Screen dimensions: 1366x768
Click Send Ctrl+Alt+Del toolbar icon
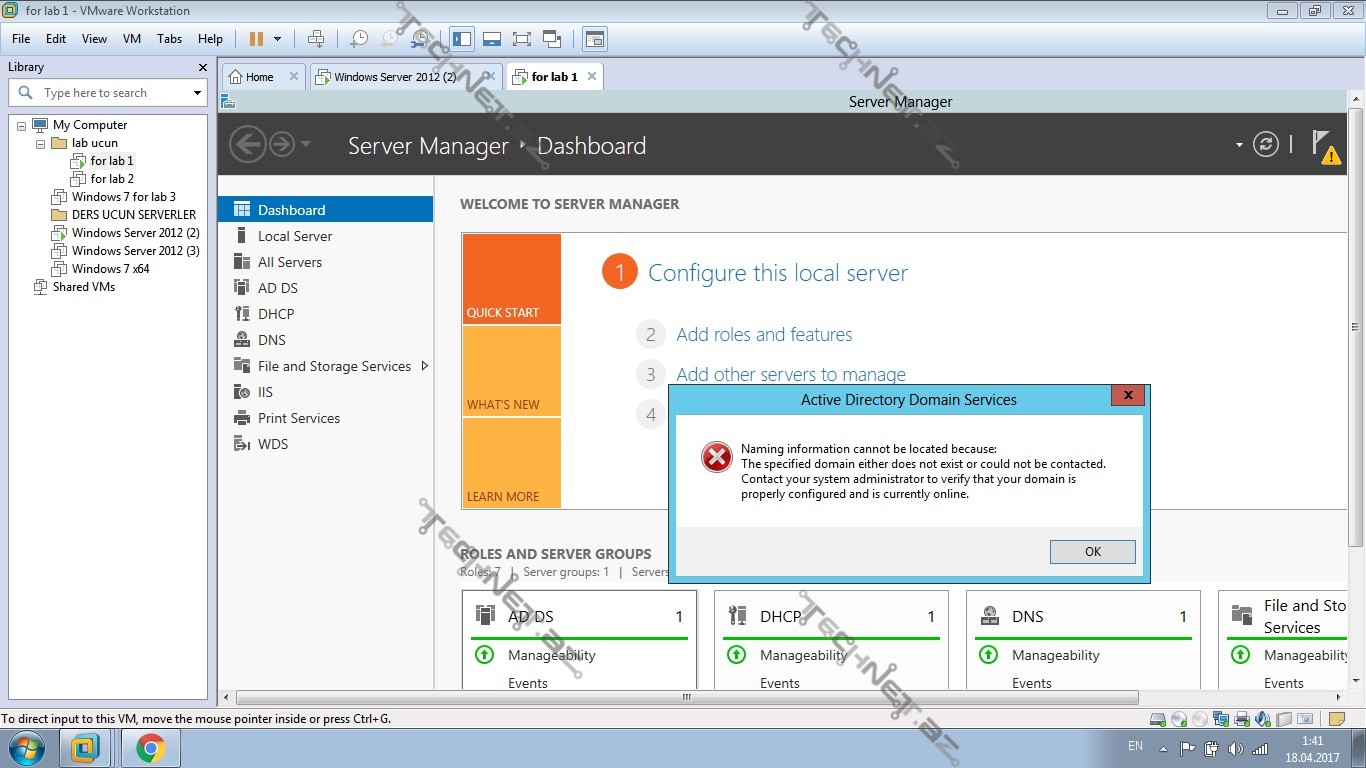(x=316, y=39)
